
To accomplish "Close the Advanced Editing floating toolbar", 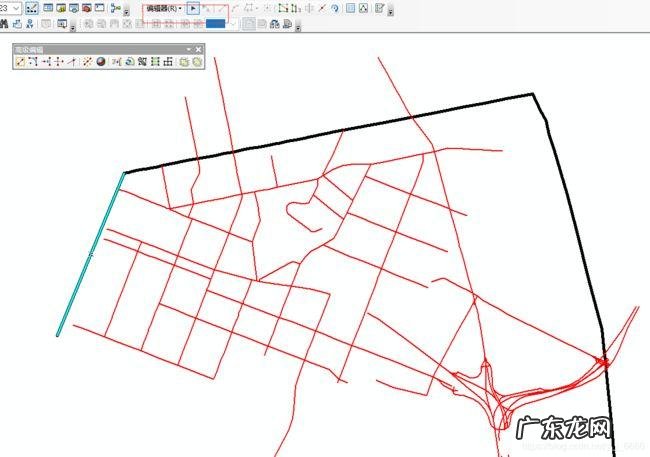I will [x=198, y=49].
